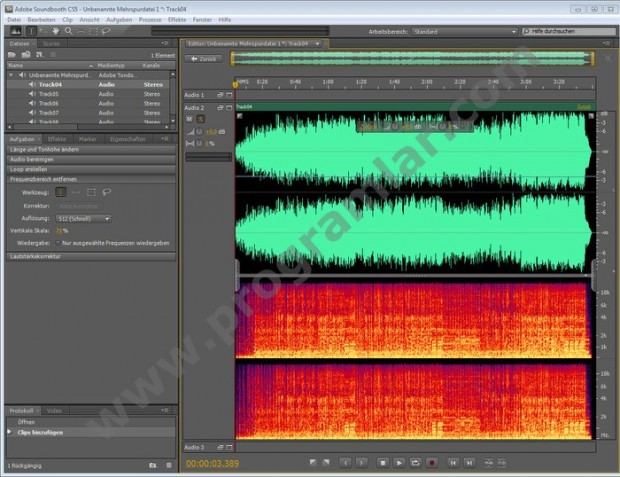The width and height of the screenshot is (620, 477).
Task: Open the Auflösung 512 (Schnell) dropdown
Action: pyautogui.click(x=83, y=219)
